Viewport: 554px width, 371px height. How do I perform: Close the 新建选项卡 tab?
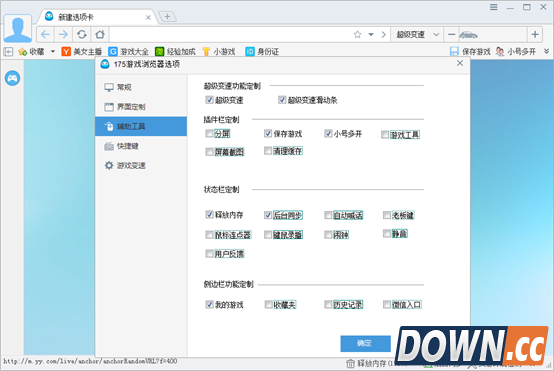click(x=148, y=17)
